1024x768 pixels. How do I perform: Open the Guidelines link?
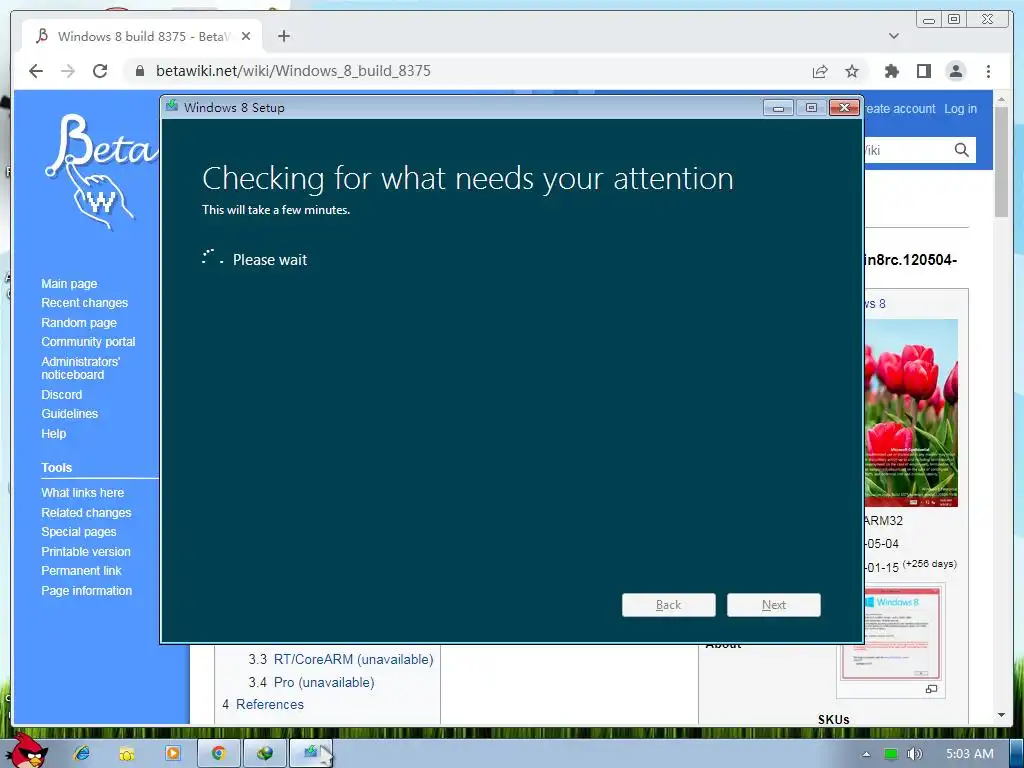coord(69,414)
